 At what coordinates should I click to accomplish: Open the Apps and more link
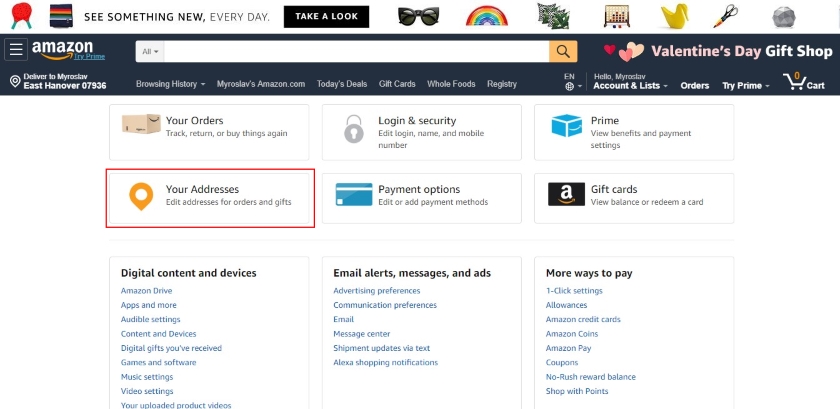point(148,305)
